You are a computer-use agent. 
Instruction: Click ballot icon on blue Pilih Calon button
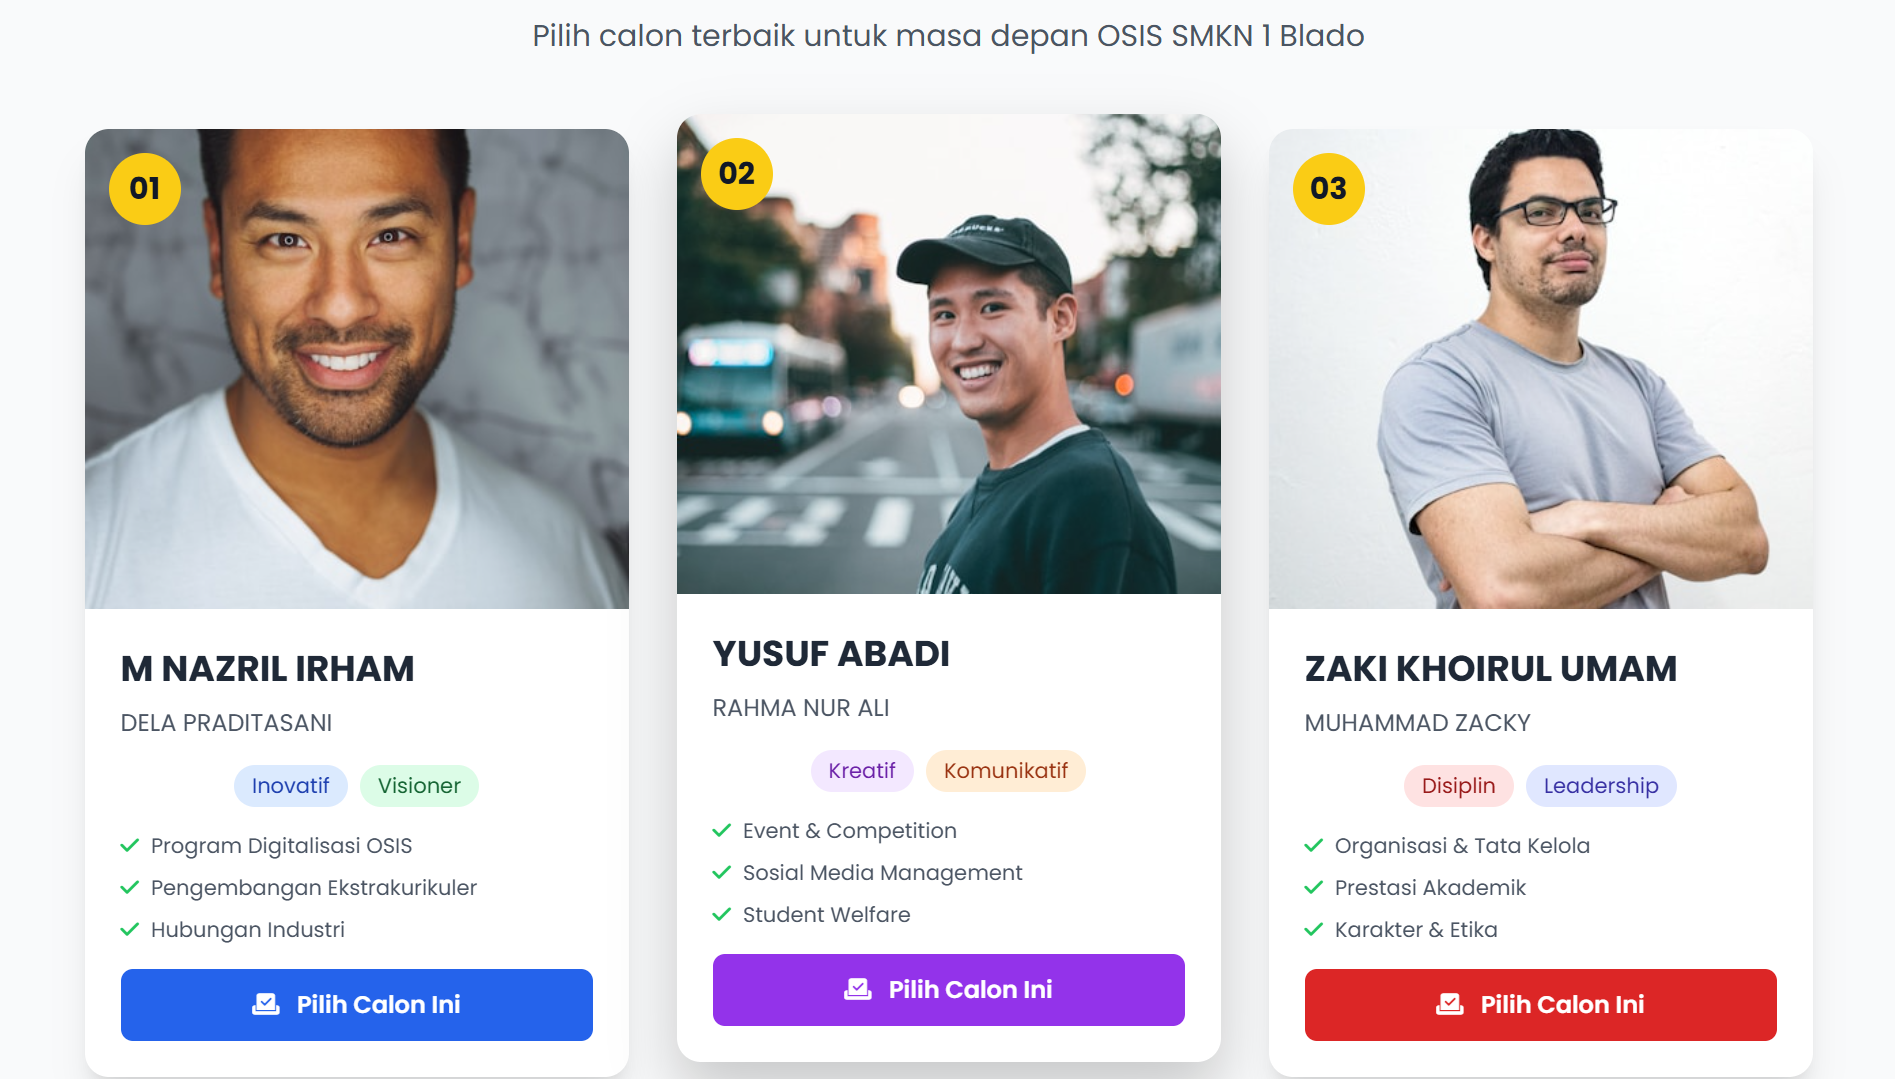coord(266,1004)
